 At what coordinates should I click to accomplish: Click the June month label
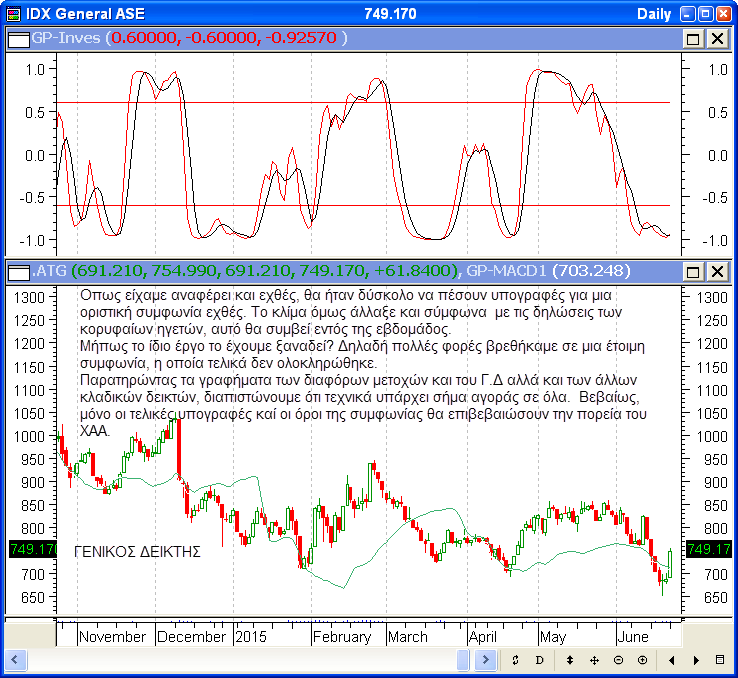pos(633,637)
